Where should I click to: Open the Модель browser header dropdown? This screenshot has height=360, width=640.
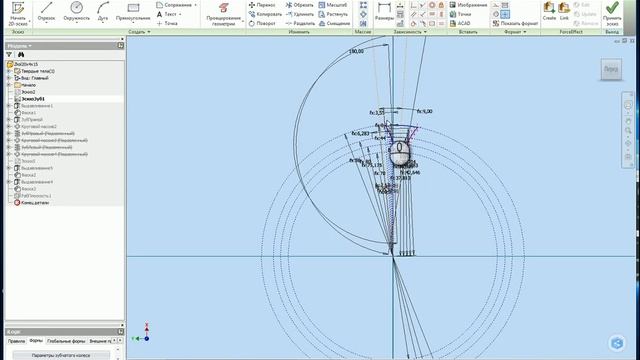click(x=19, y=46)
